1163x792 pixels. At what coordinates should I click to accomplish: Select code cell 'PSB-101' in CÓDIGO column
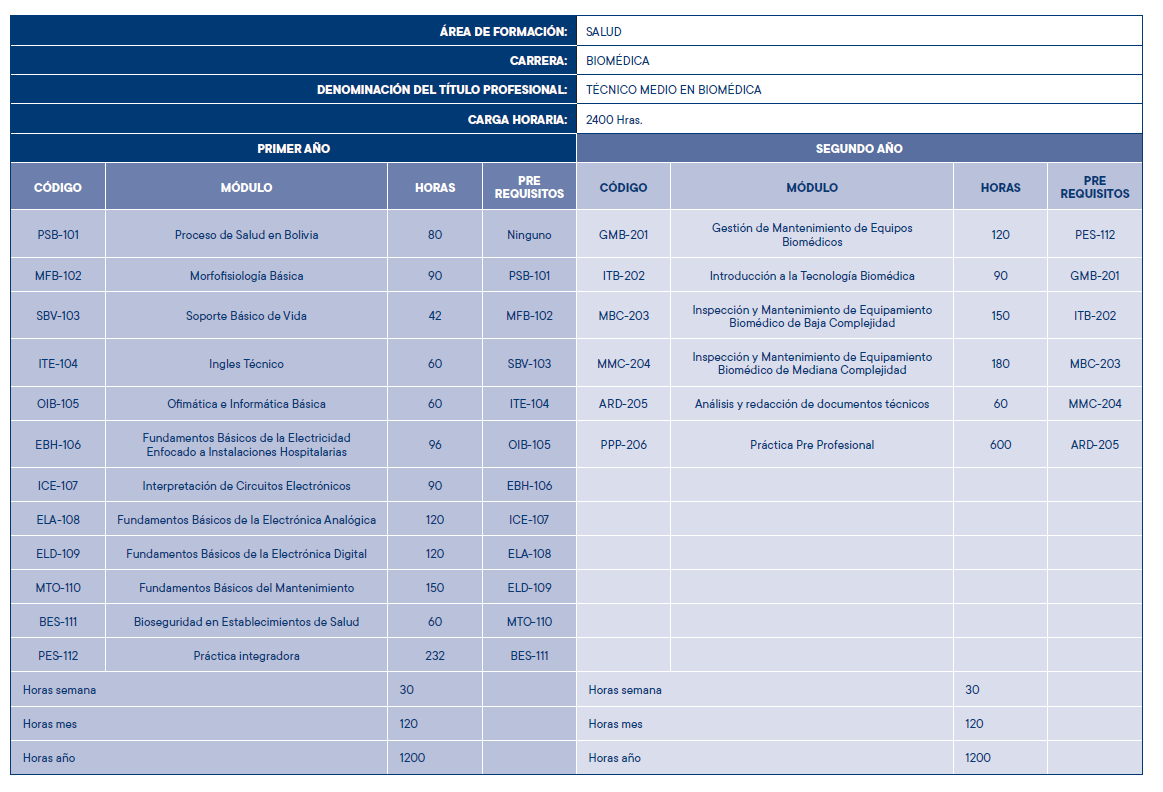tap(58, 234)
